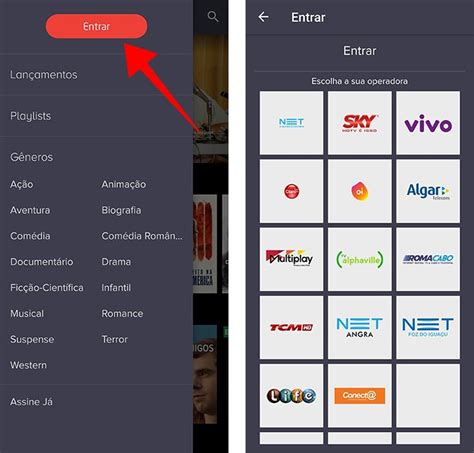The image size is (474, 453).
Task: Open the Playlists menu item
Action: [x=31, y=116]
